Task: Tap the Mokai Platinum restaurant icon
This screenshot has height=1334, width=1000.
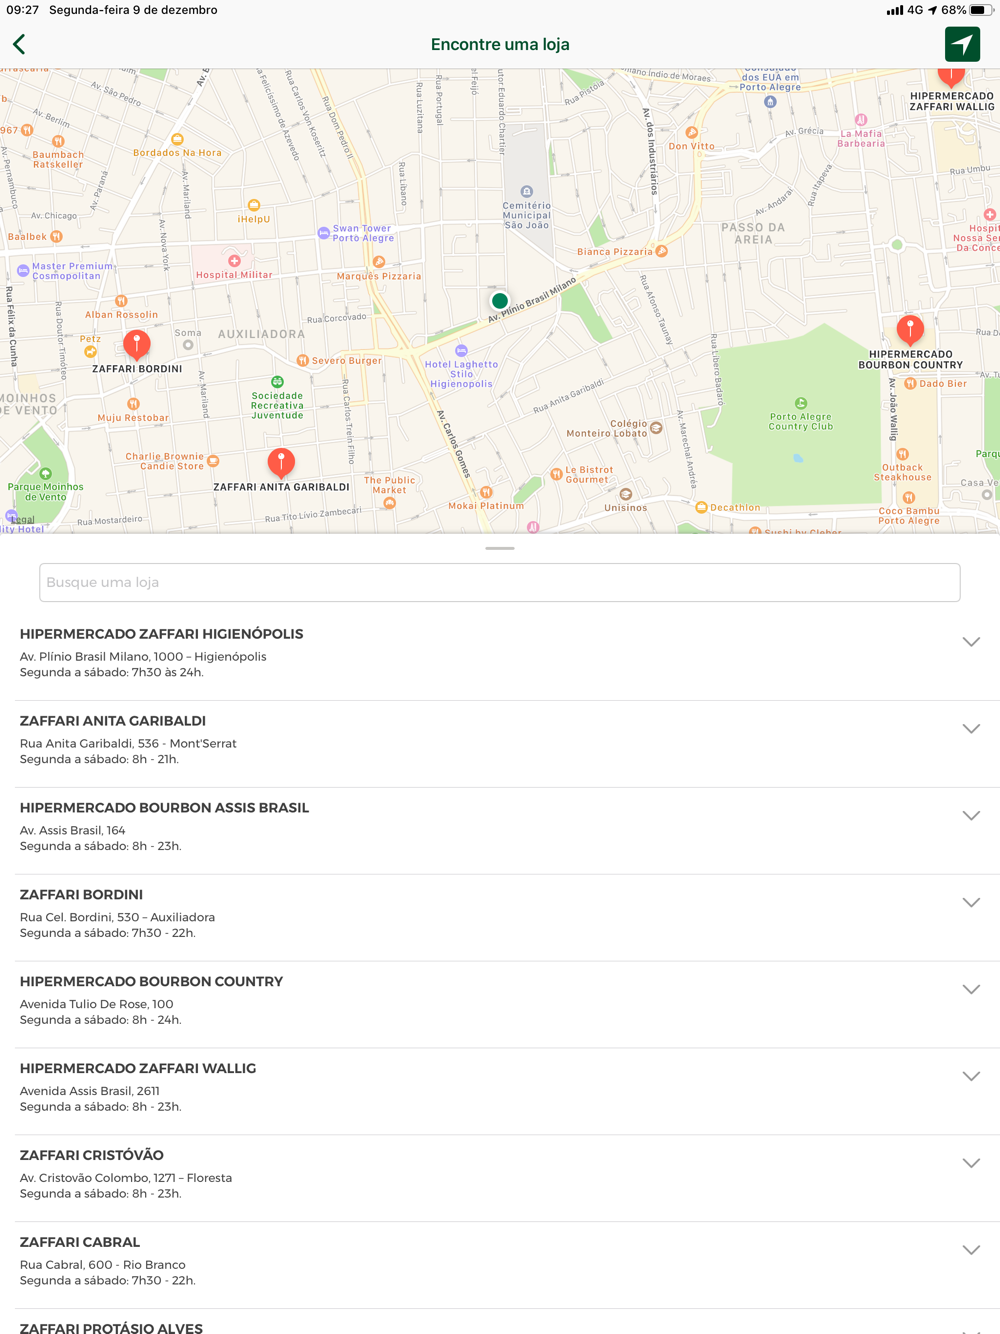Action: click(x=486, y=492)
